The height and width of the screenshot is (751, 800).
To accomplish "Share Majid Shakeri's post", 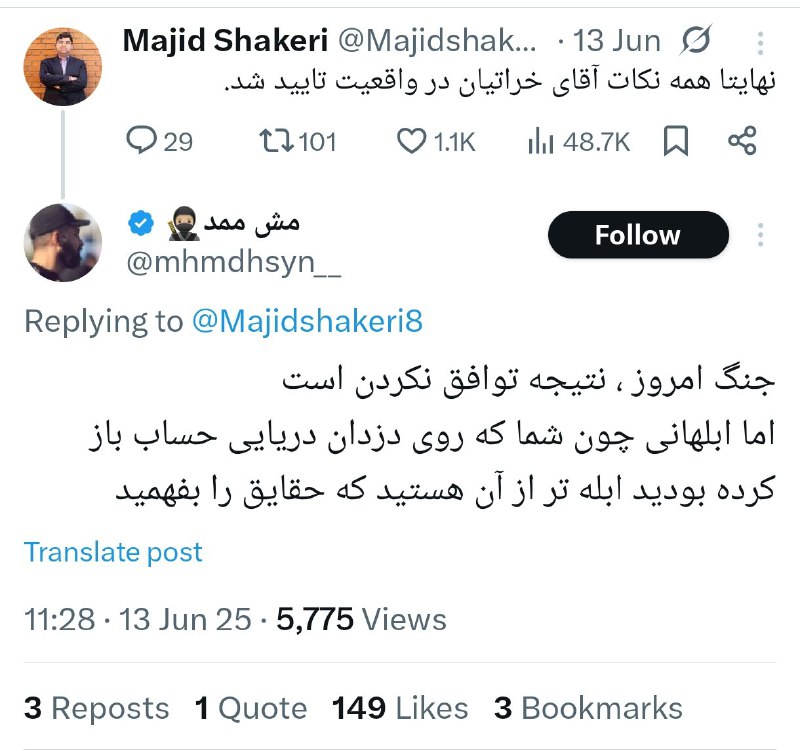I will click(742, 140).
